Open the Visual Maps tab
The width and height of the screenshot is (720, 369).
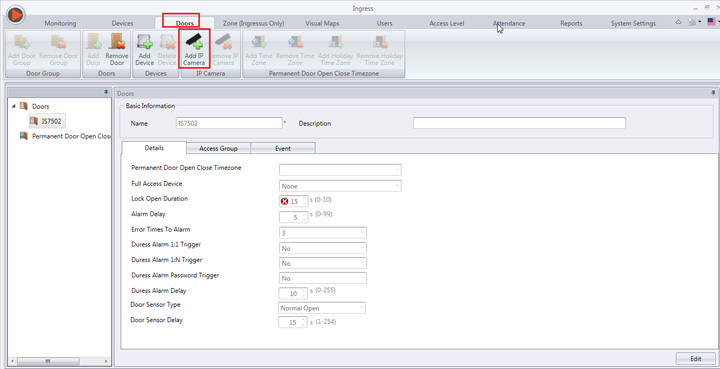pos(322,23)
